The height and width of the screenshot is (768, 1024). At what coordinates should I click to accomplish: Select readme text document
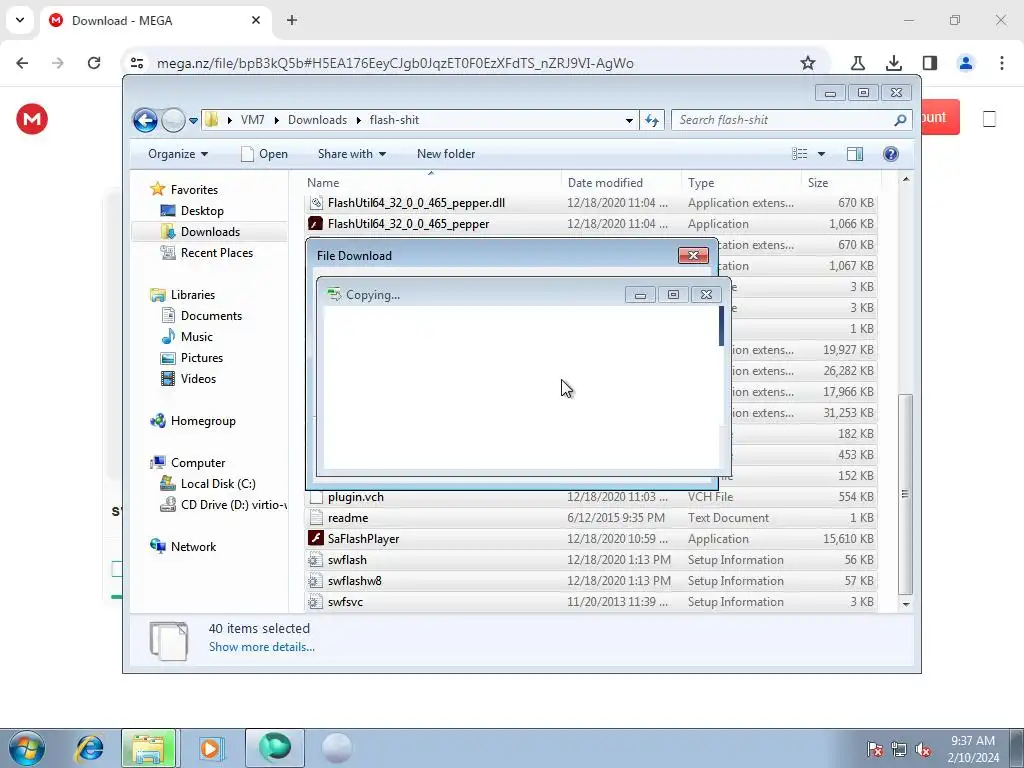pos(347,518)
